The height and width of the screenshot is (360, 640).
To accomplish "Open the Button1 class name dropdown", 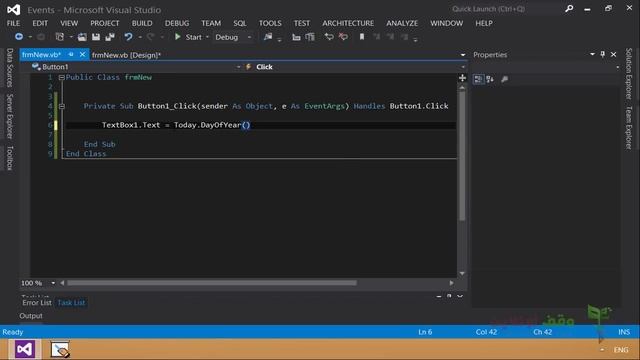I will click(x=238, y=67).
